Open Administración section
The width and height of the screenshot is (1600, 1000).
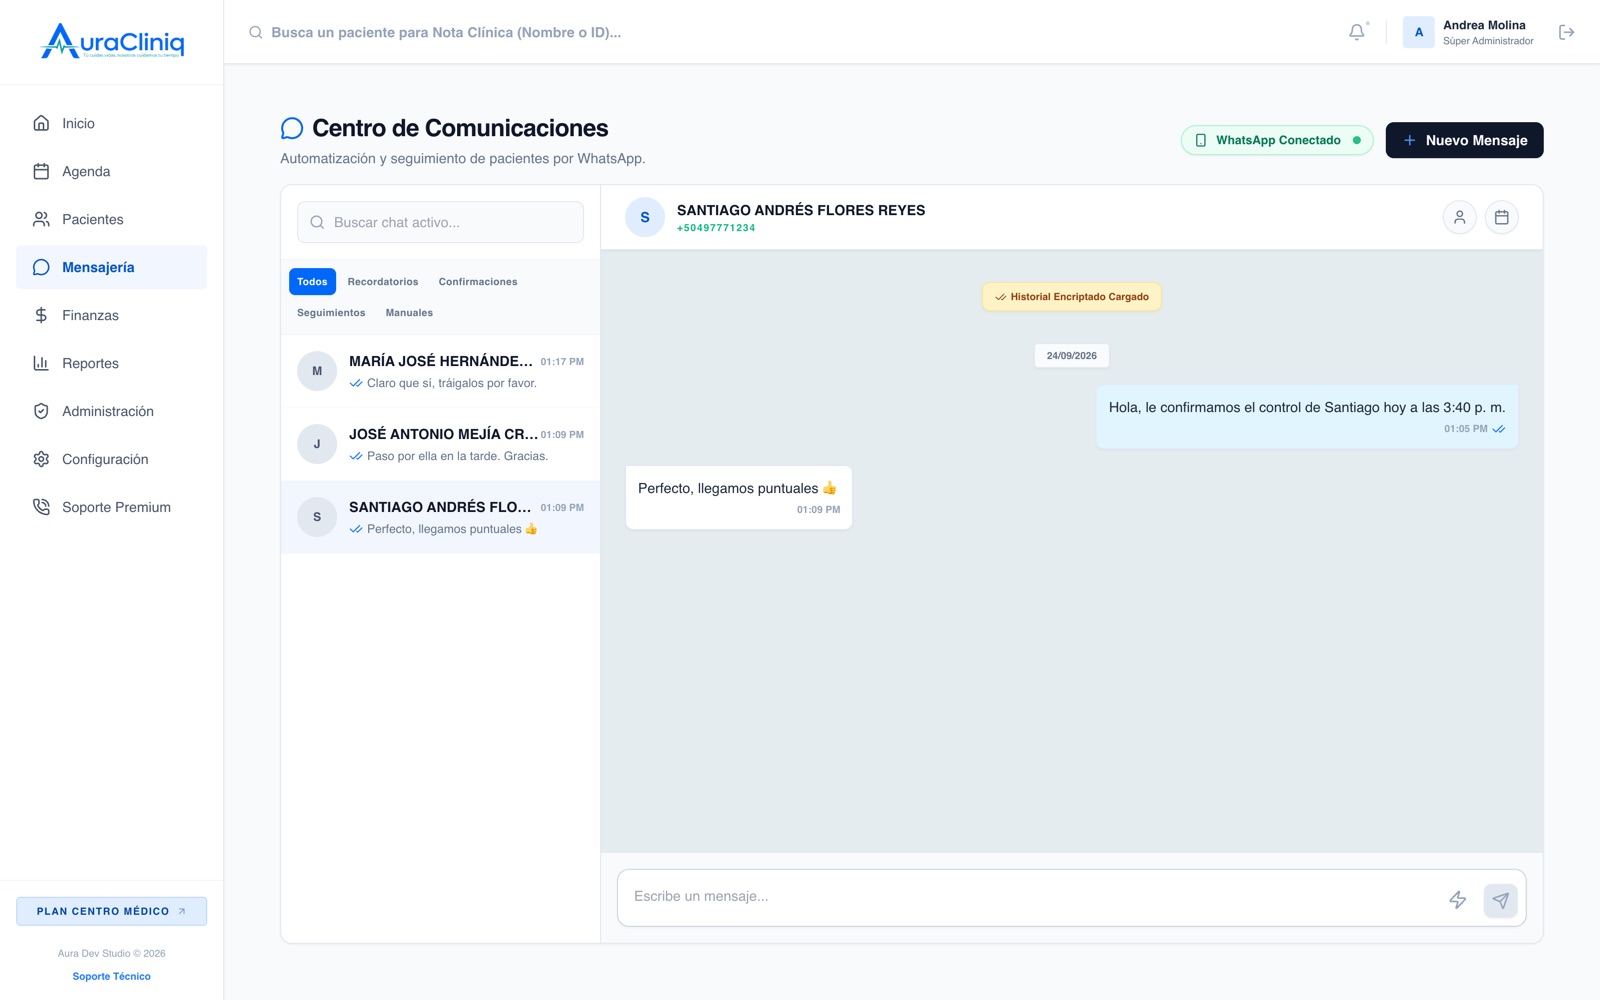(x=112, y=411)
